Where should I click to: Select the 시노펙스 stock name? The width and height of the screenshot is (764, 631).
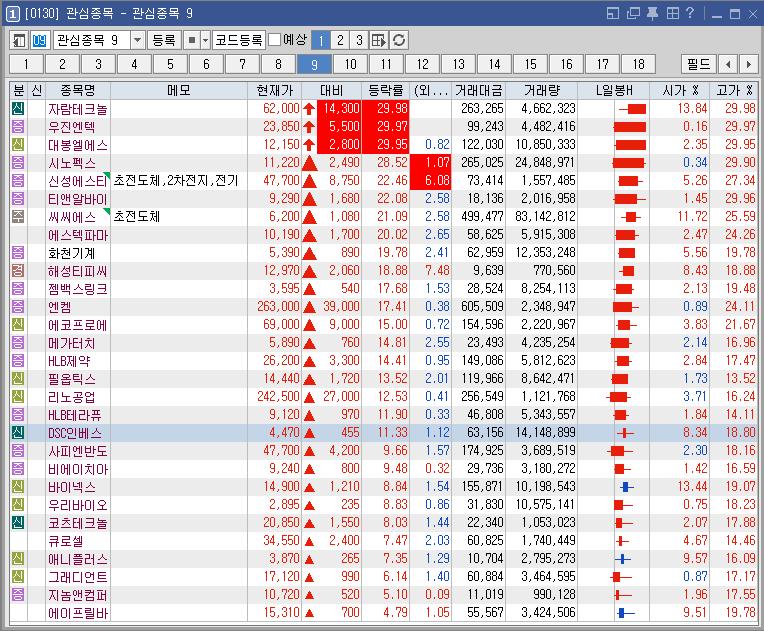72,163
